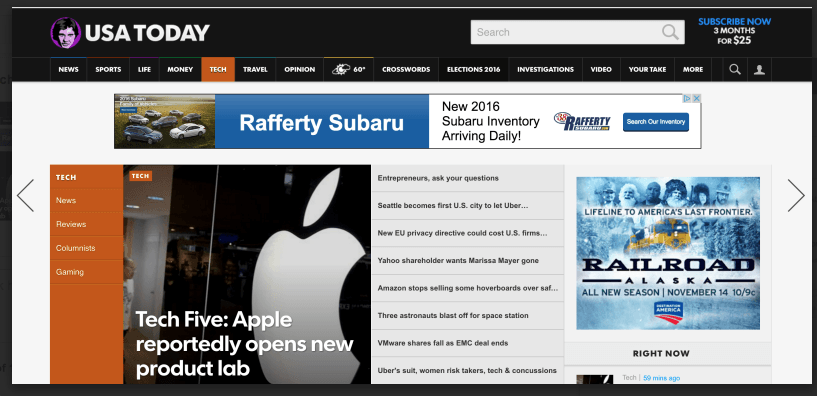817x396 pixels.
Task: Click the Rafferty Subaru logo in the ad
Action: coord(582,121)
